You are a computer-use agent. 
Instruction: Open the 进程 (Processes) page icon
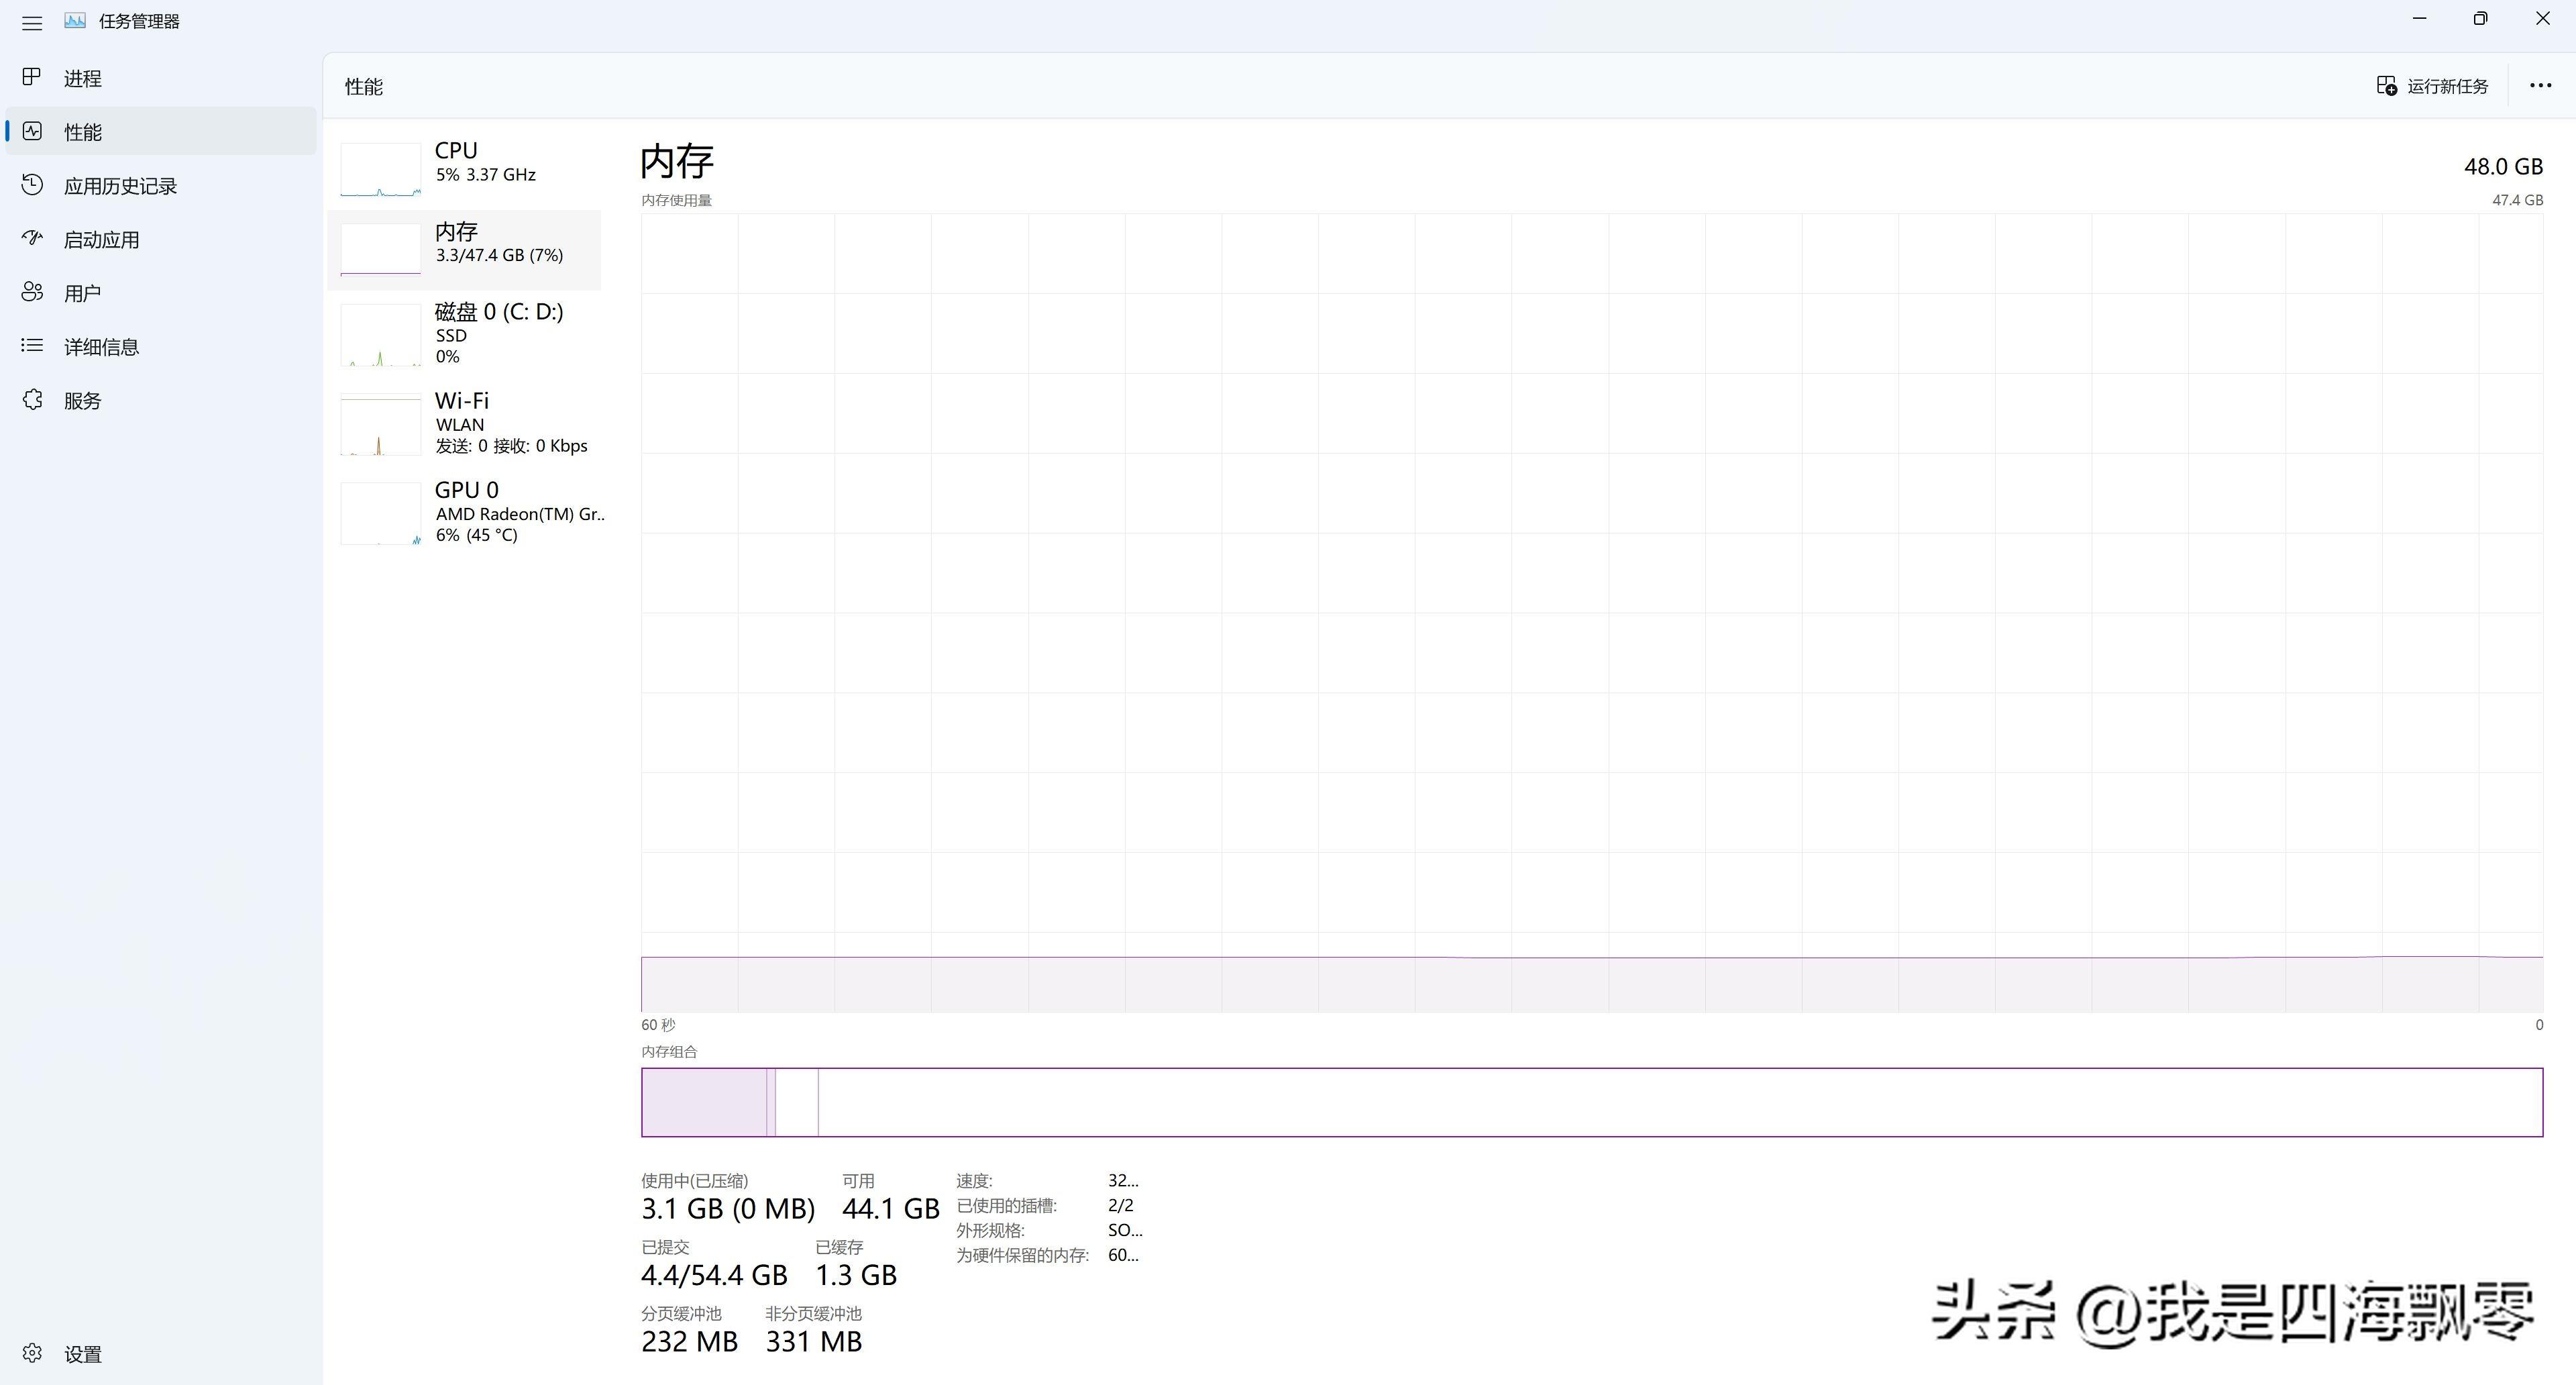point(32,77)
